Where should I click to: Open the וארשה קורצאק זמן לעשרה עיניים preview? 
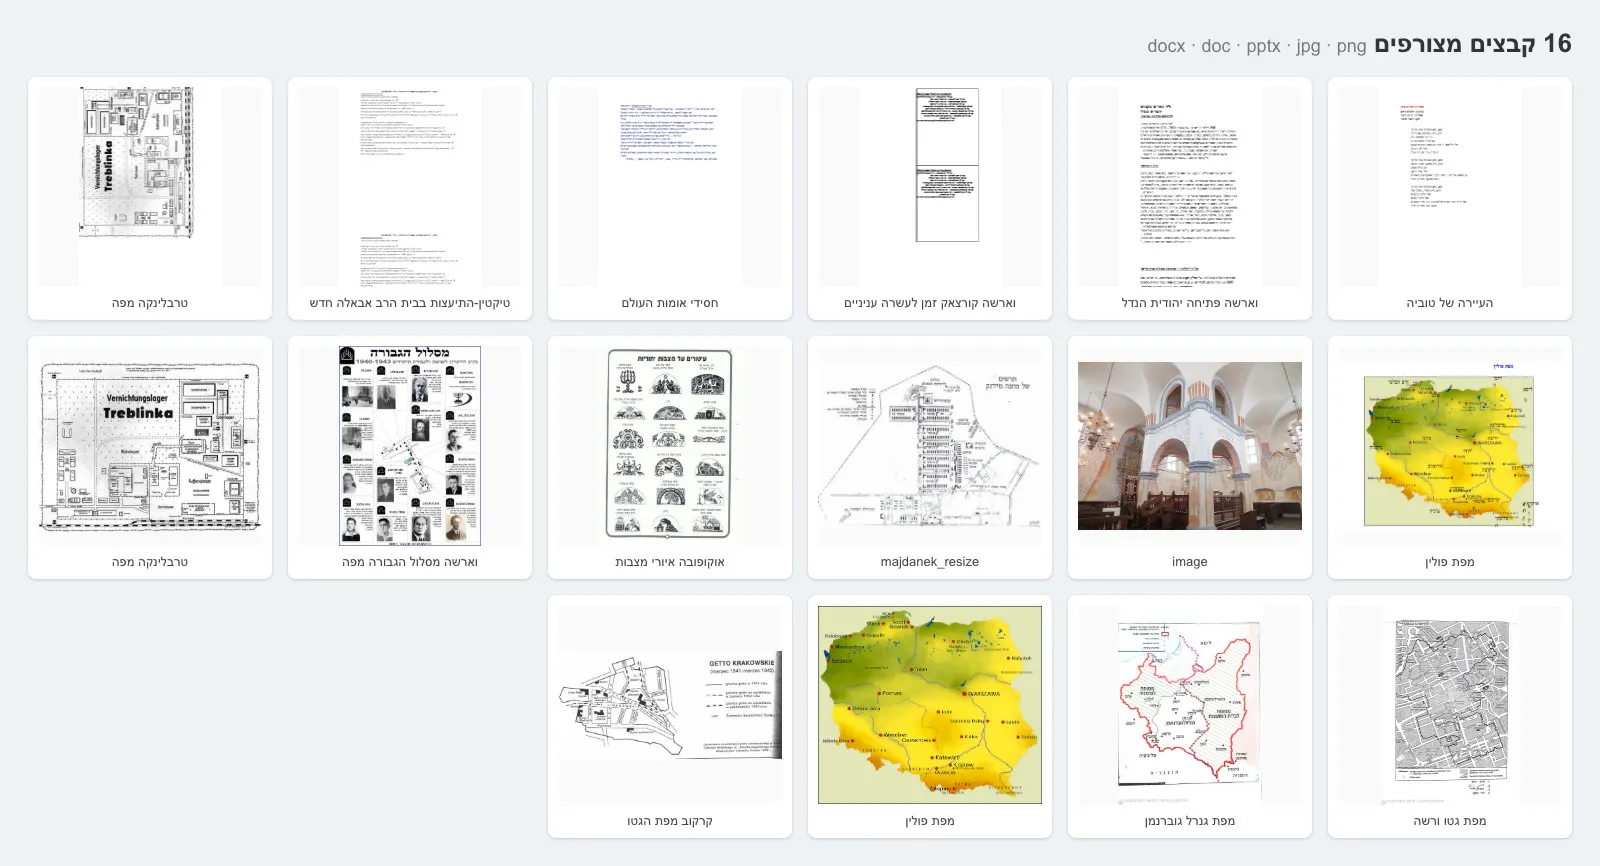(x=930, y=186)
